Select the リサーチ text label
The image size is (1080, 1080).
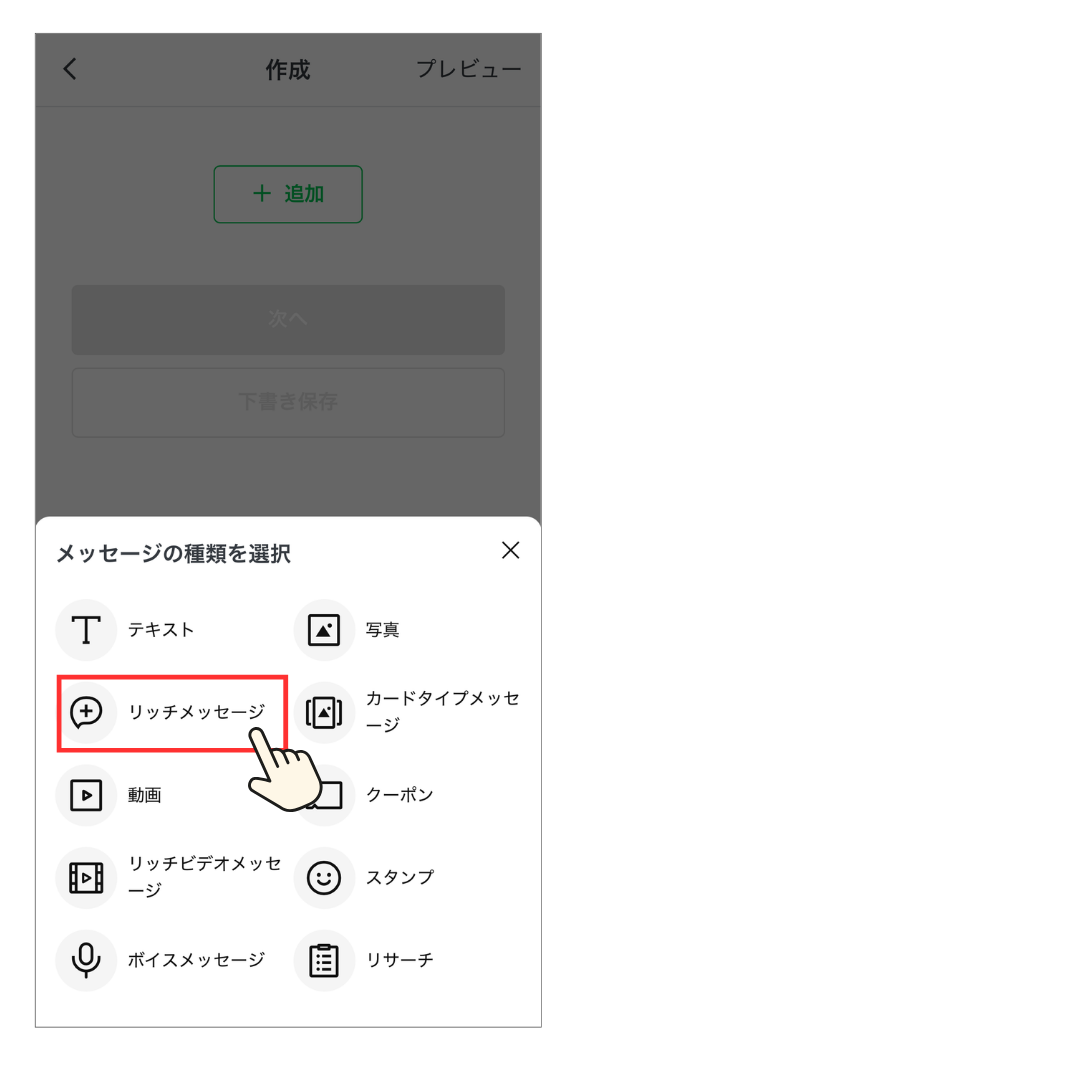pos(399,960)
